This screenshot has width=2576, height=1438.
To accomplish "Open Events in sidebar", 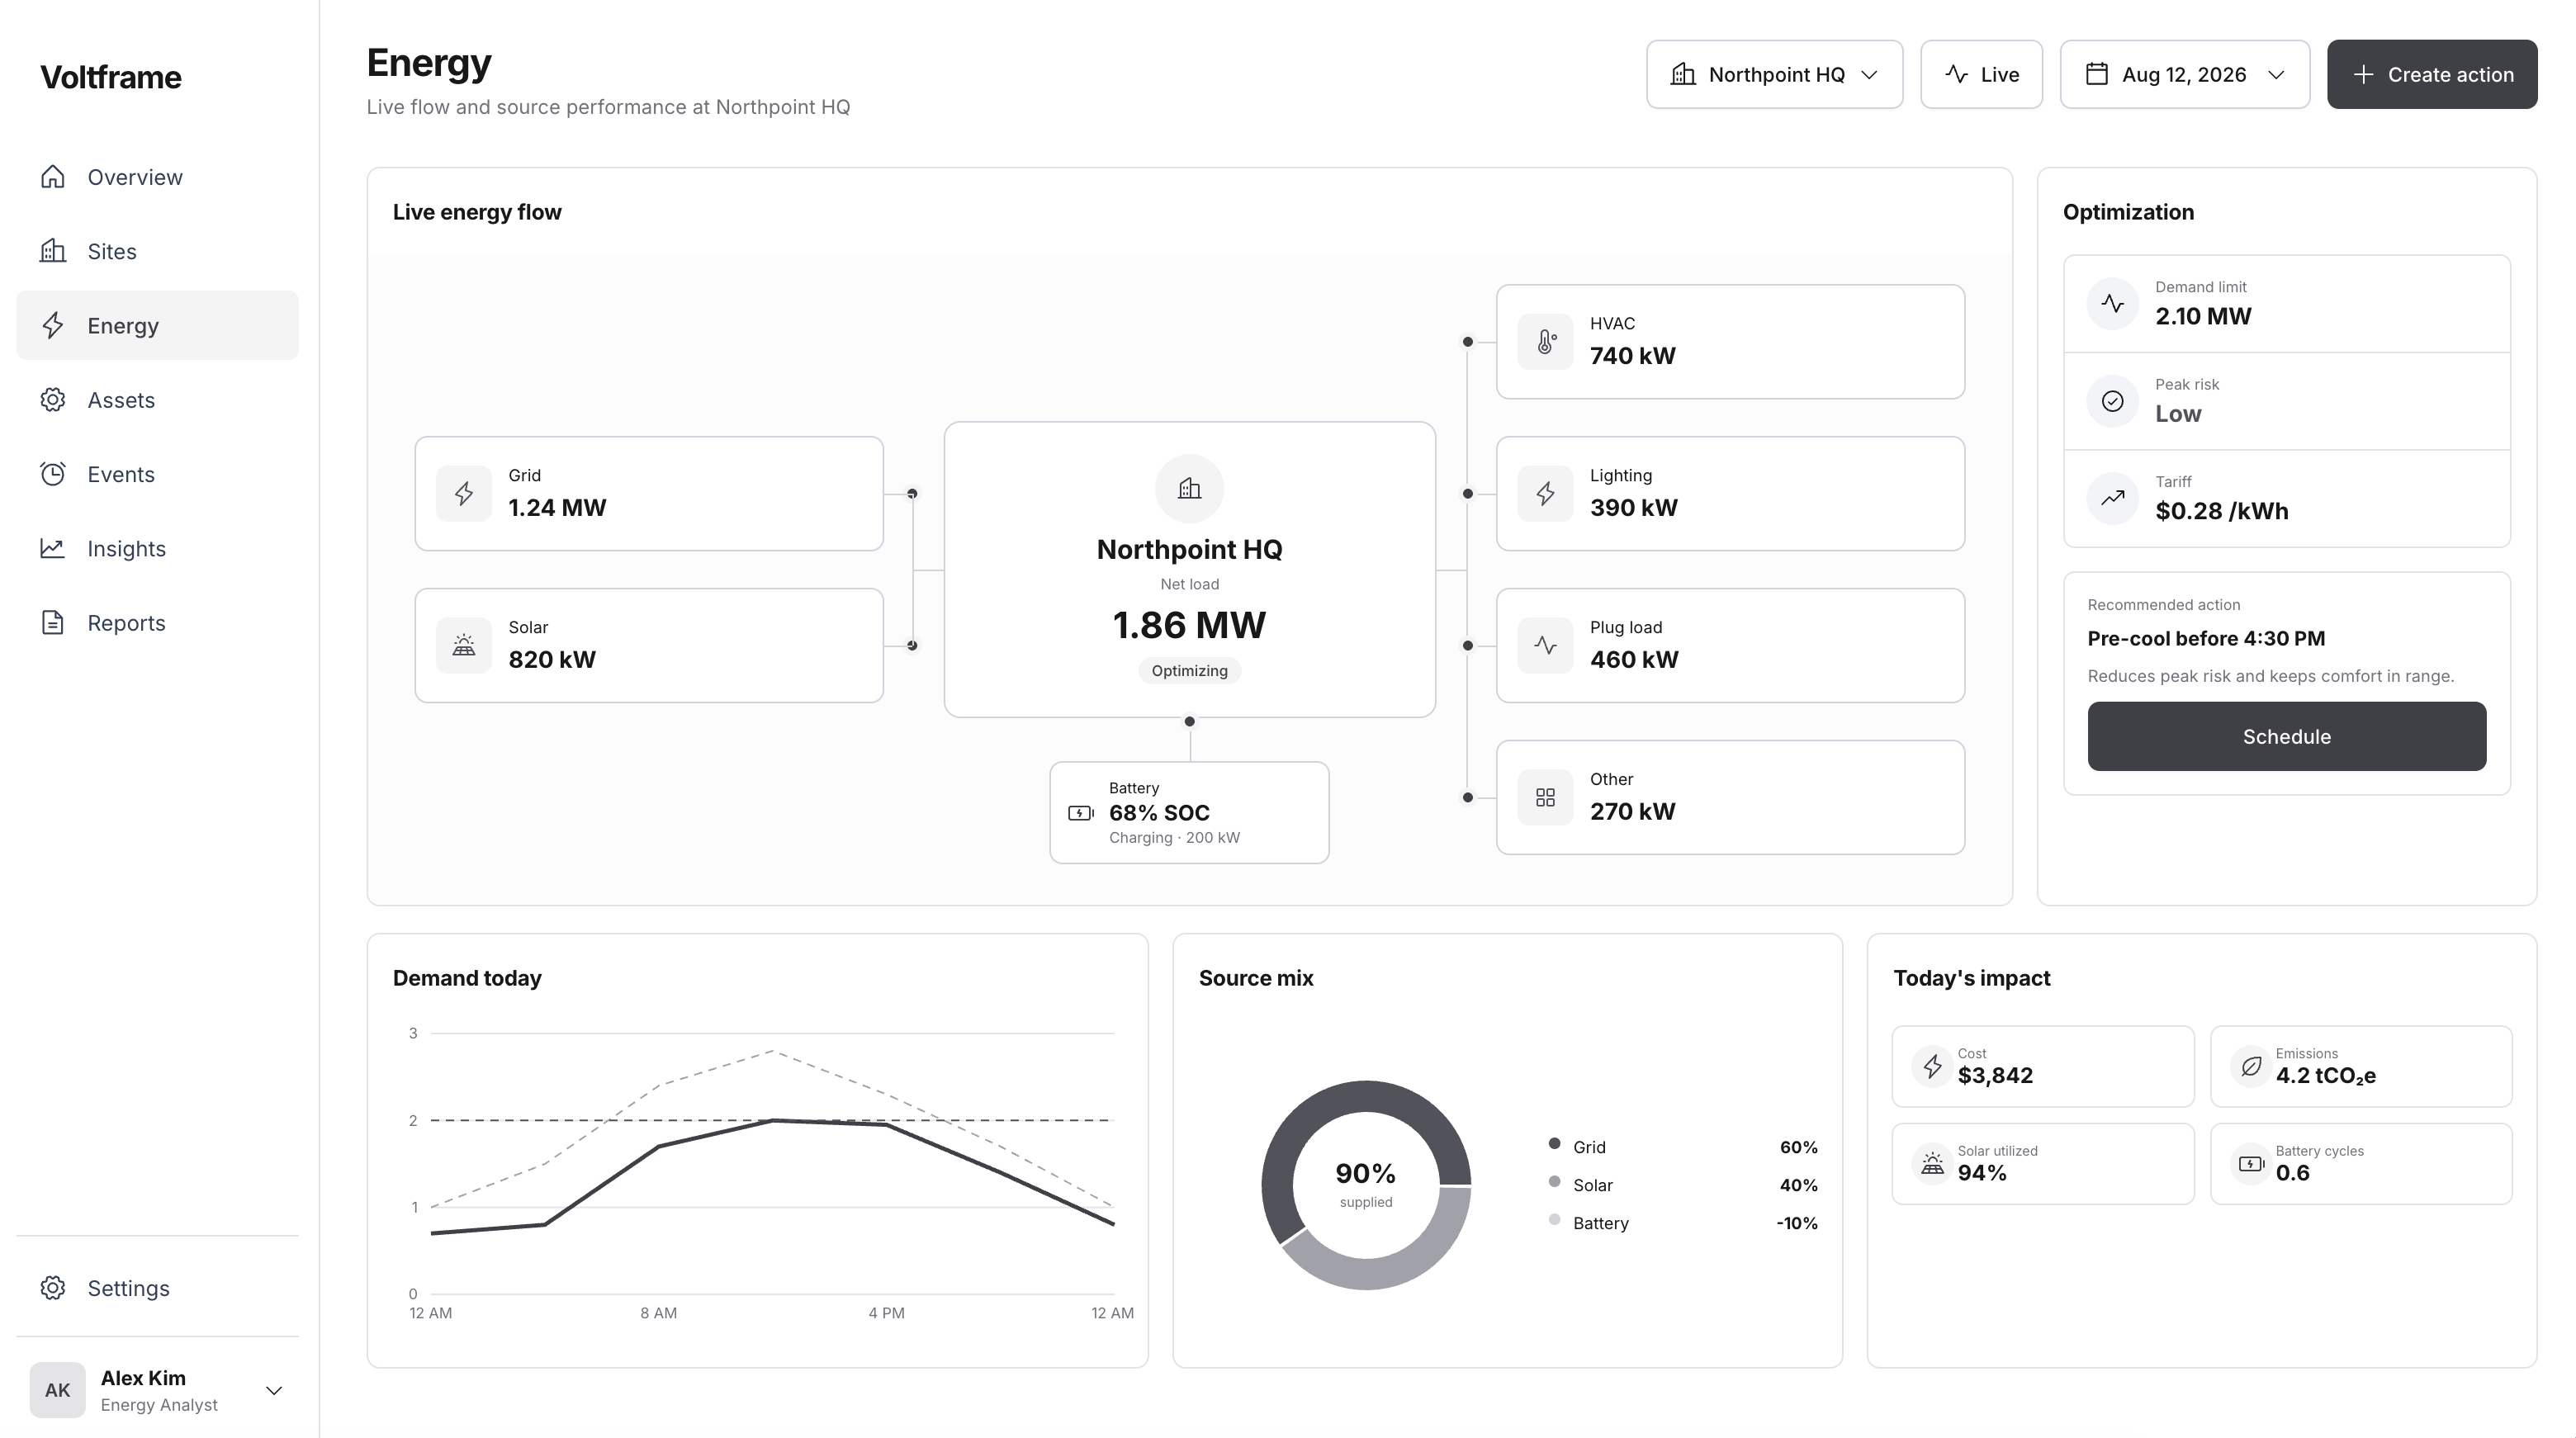I will pyautogui.click(x=157, y=475).
